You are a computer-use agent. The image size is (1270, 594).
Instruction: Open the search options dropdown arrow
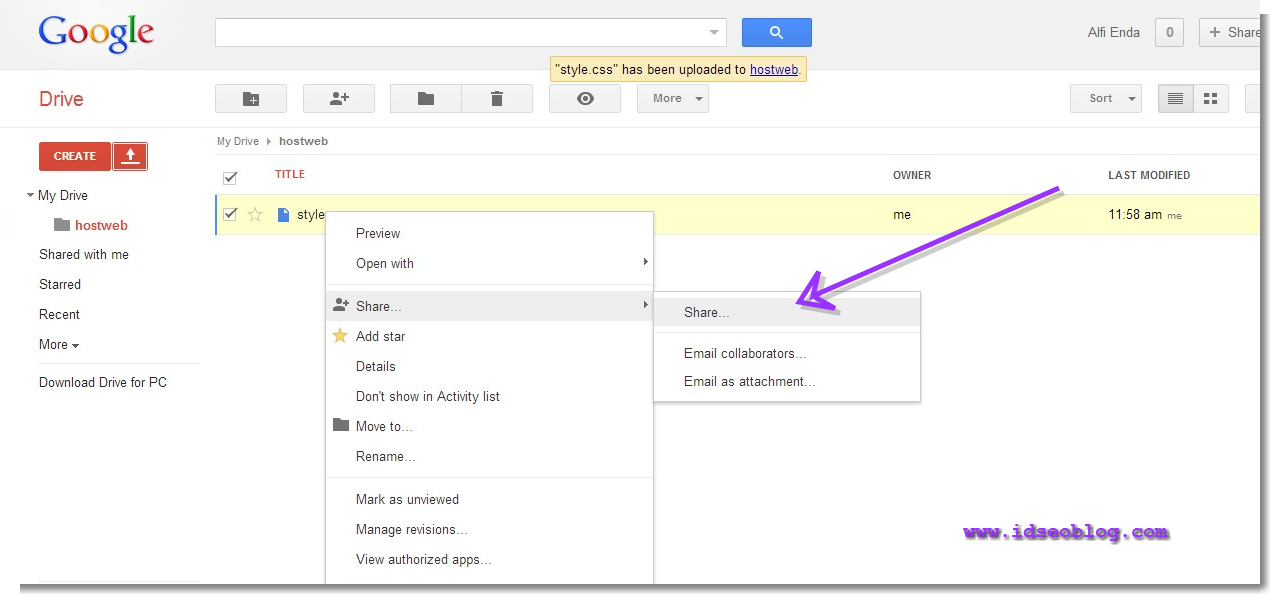(x=714, y=32)
